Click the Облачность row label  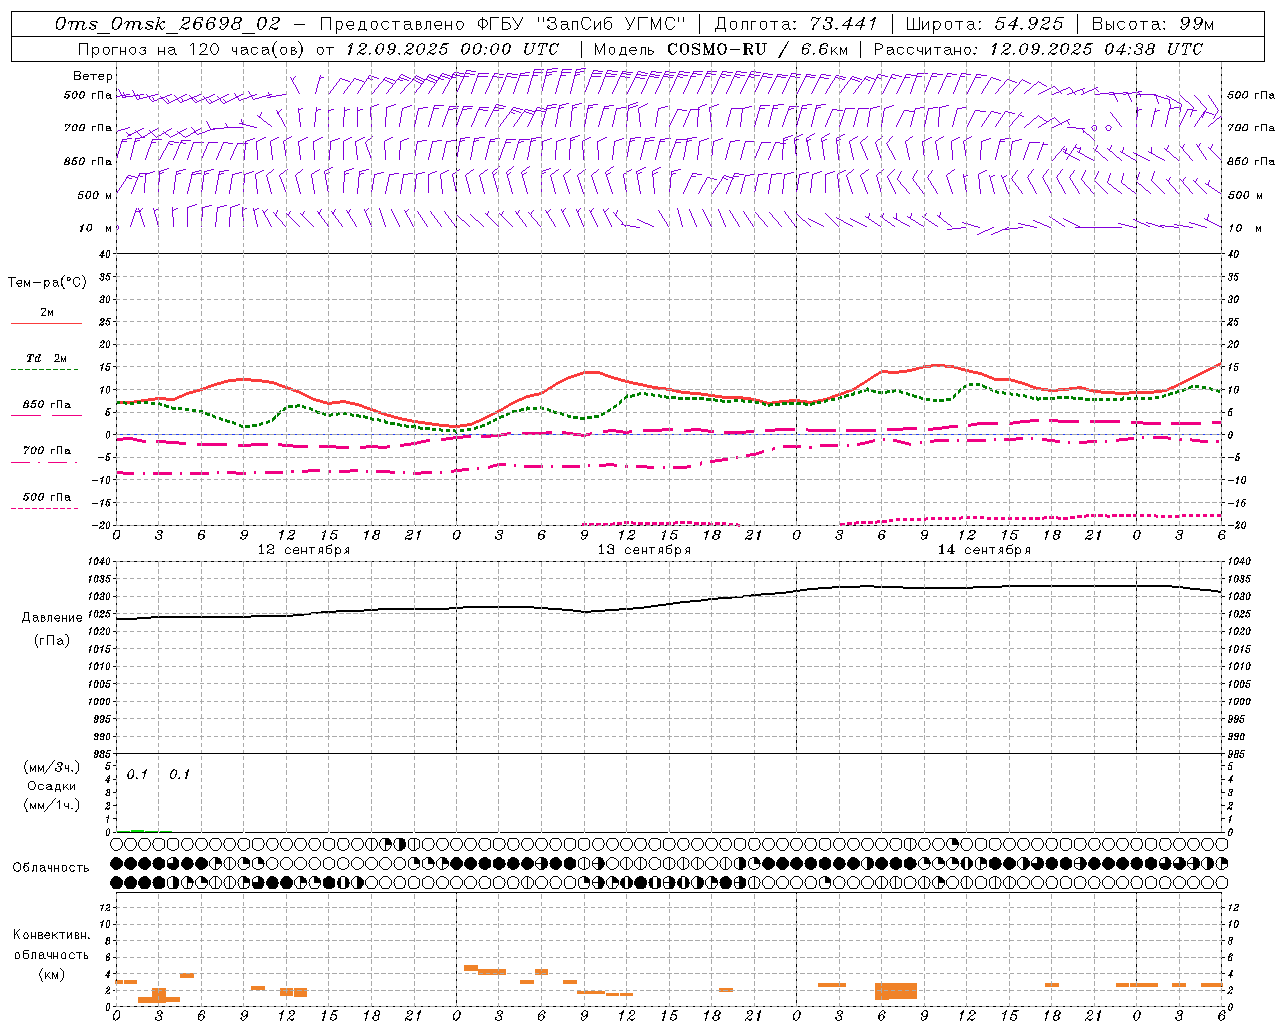pos(51,868)
